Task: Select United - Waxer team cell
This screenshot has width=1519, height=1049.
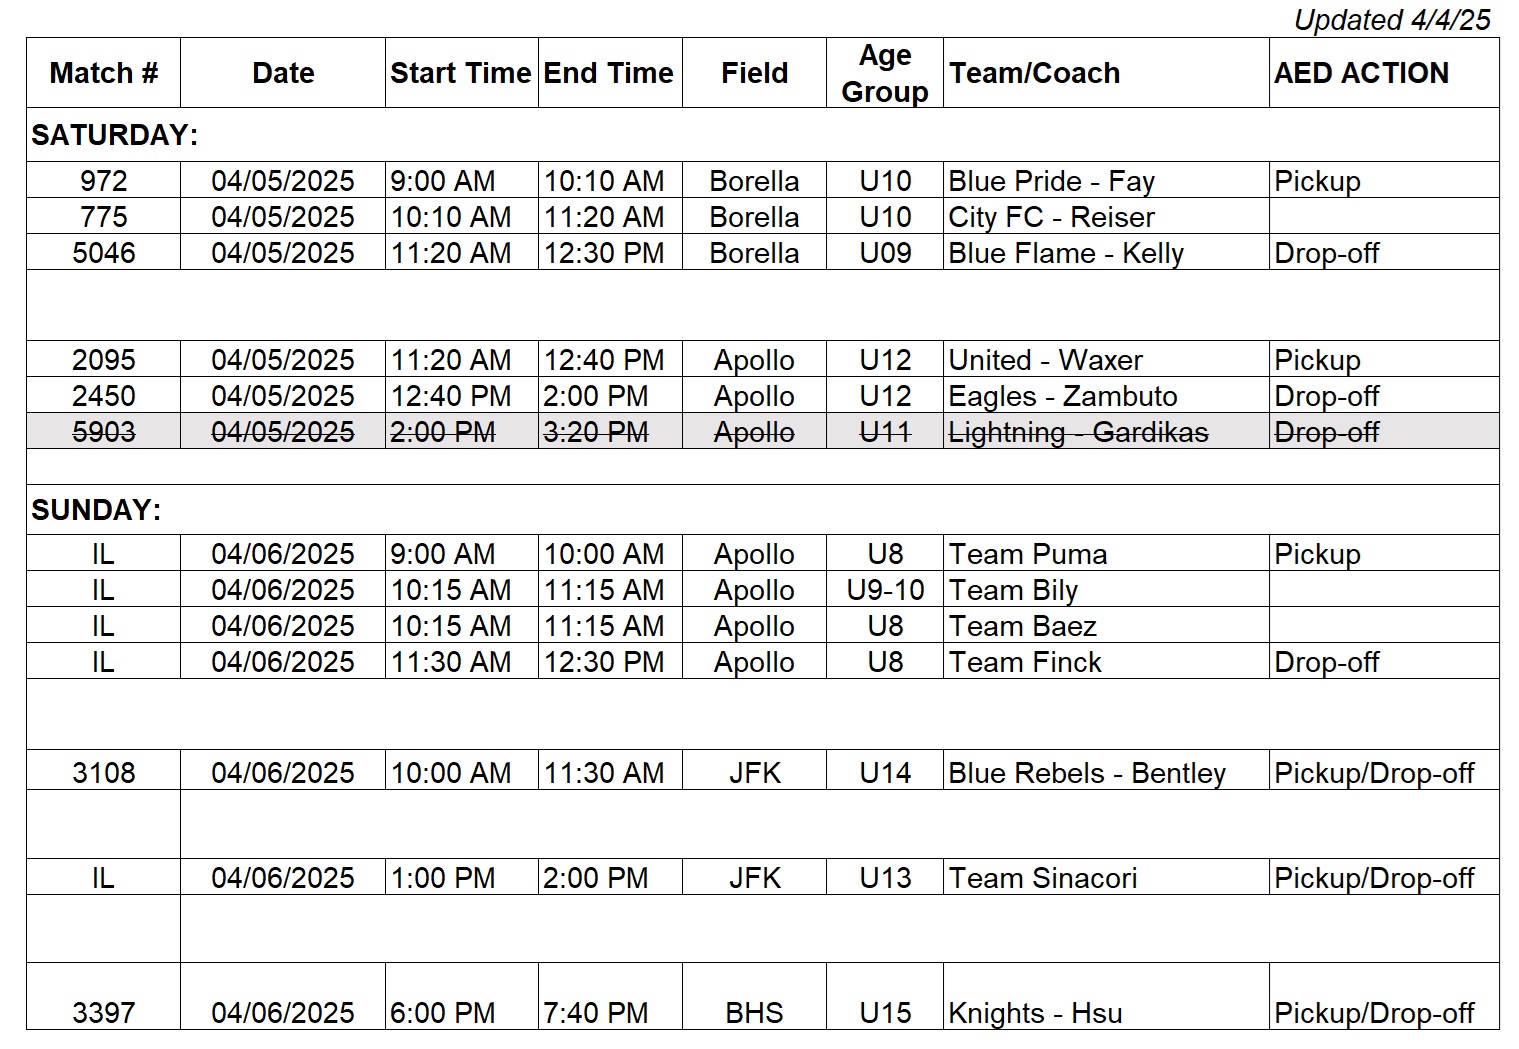Action: [1106, 359]
